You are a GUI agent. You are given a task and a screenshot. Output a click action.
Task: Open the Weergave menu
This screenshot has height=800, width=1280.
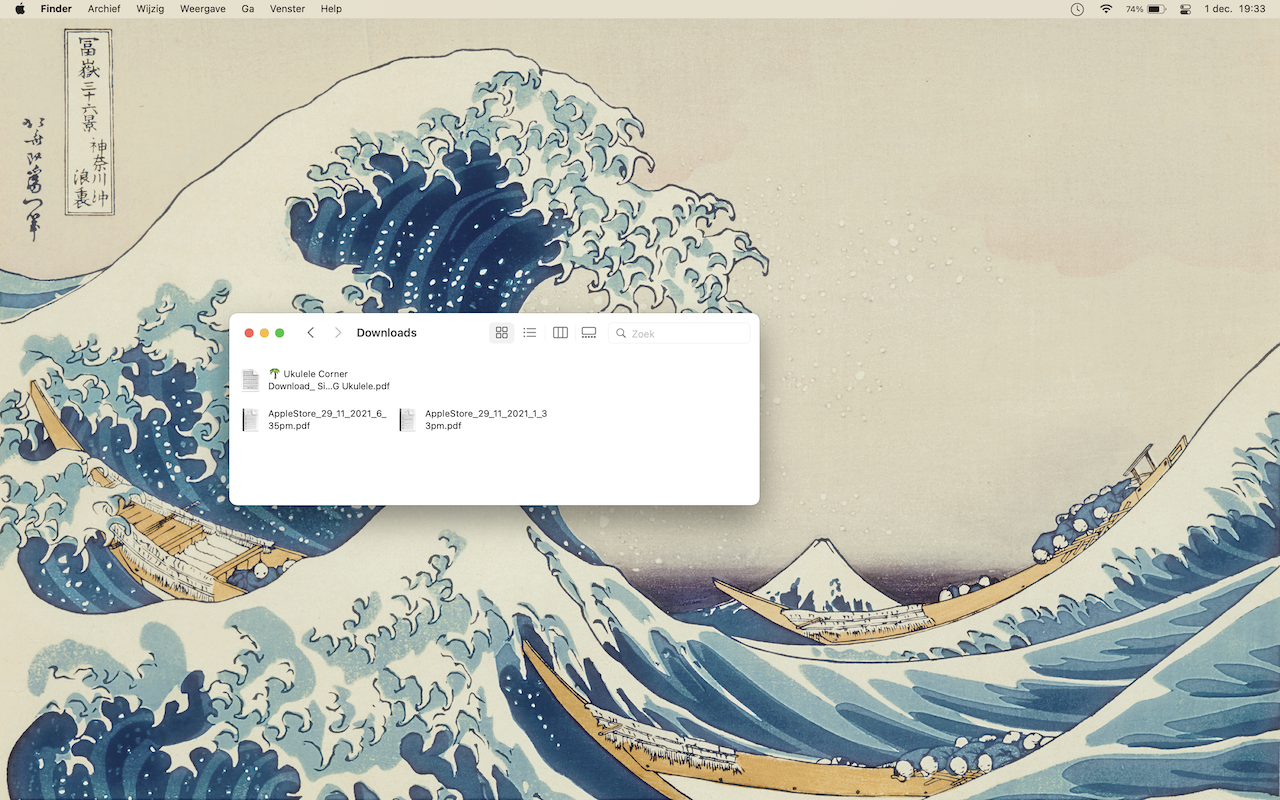click(203, 9)
